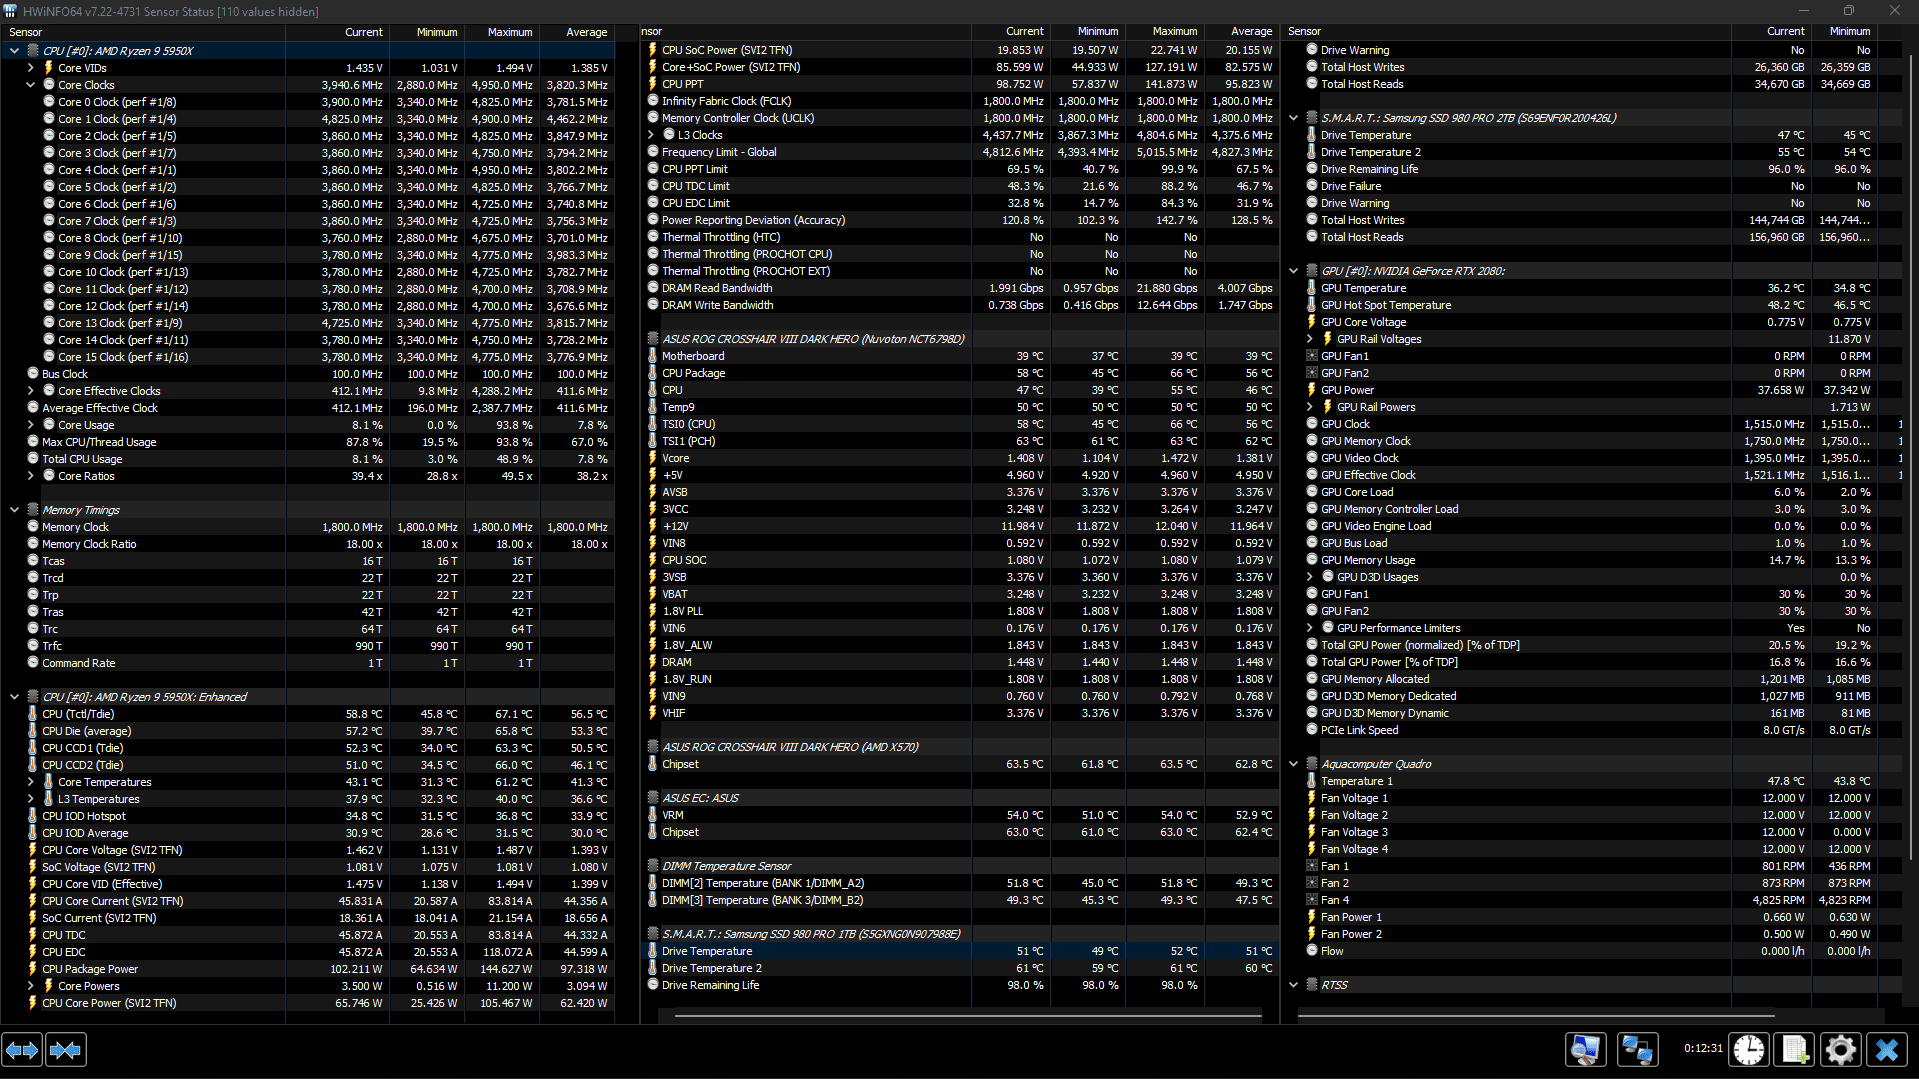Select the CPU PPT Limit row

[x=960, y=169]
